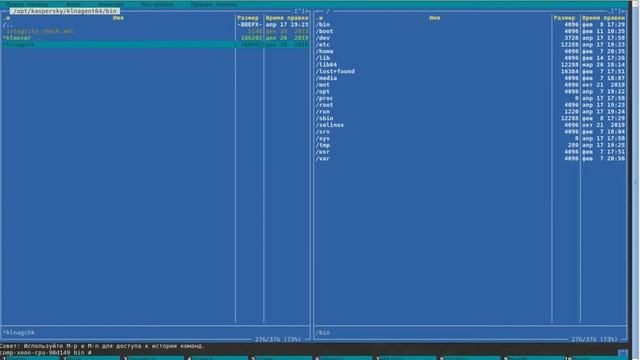Open the Настройки menu
640x360 pixels.
157,4
